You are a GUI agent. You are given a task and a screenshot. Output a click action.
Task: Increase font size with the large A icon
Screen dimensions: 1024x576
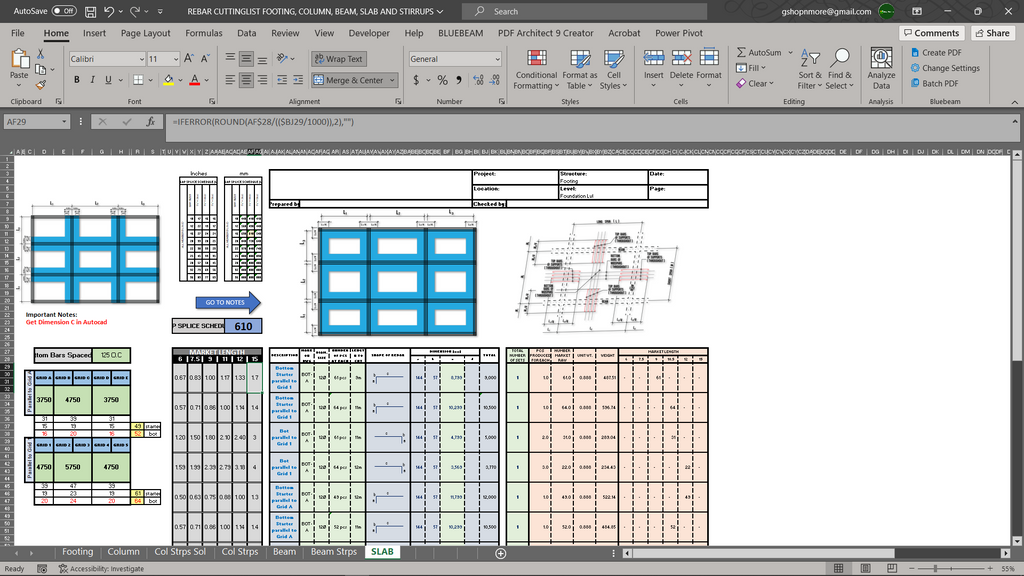click(x=189, y=59)
